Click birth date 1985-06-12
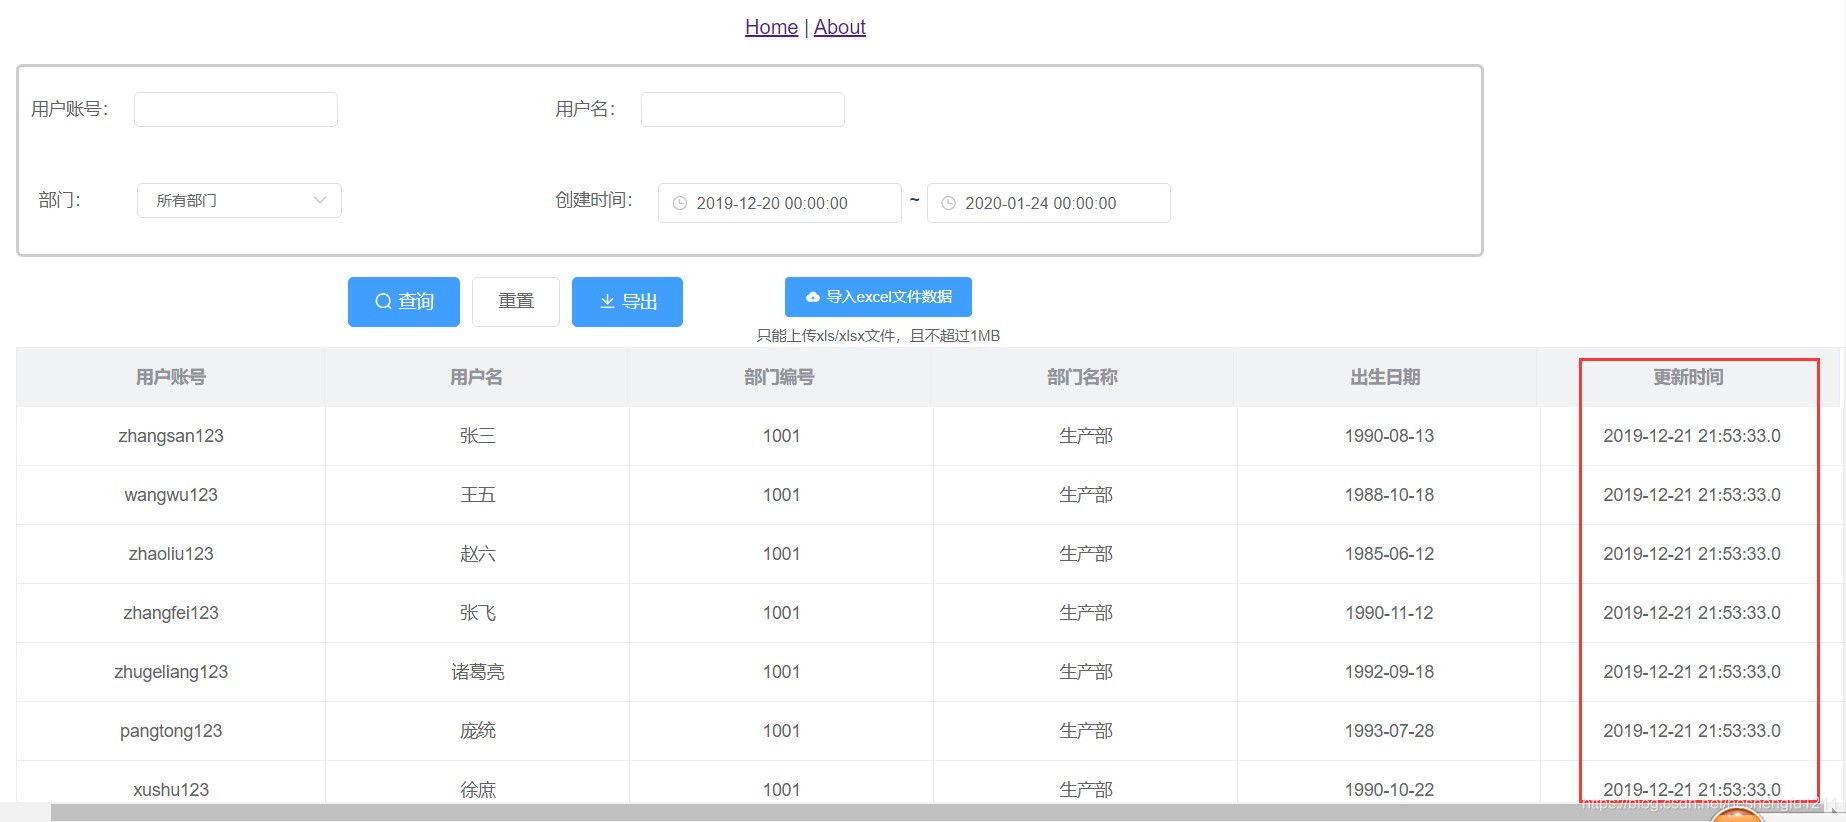This screenshot has height=822, width=1846. tap(1389, 554)
